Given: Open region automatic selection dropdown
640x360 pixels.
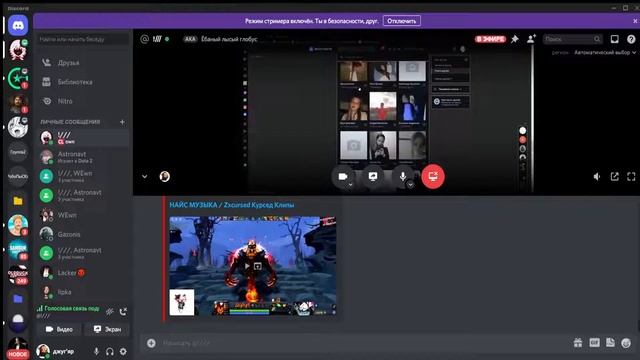Looking at the screenshot, I should [605, 52].
